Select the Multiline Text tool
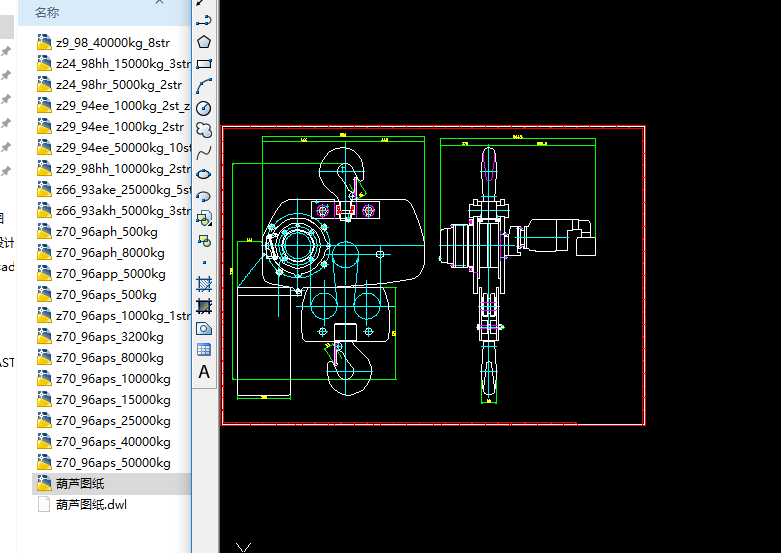 (x=204, y=372)
